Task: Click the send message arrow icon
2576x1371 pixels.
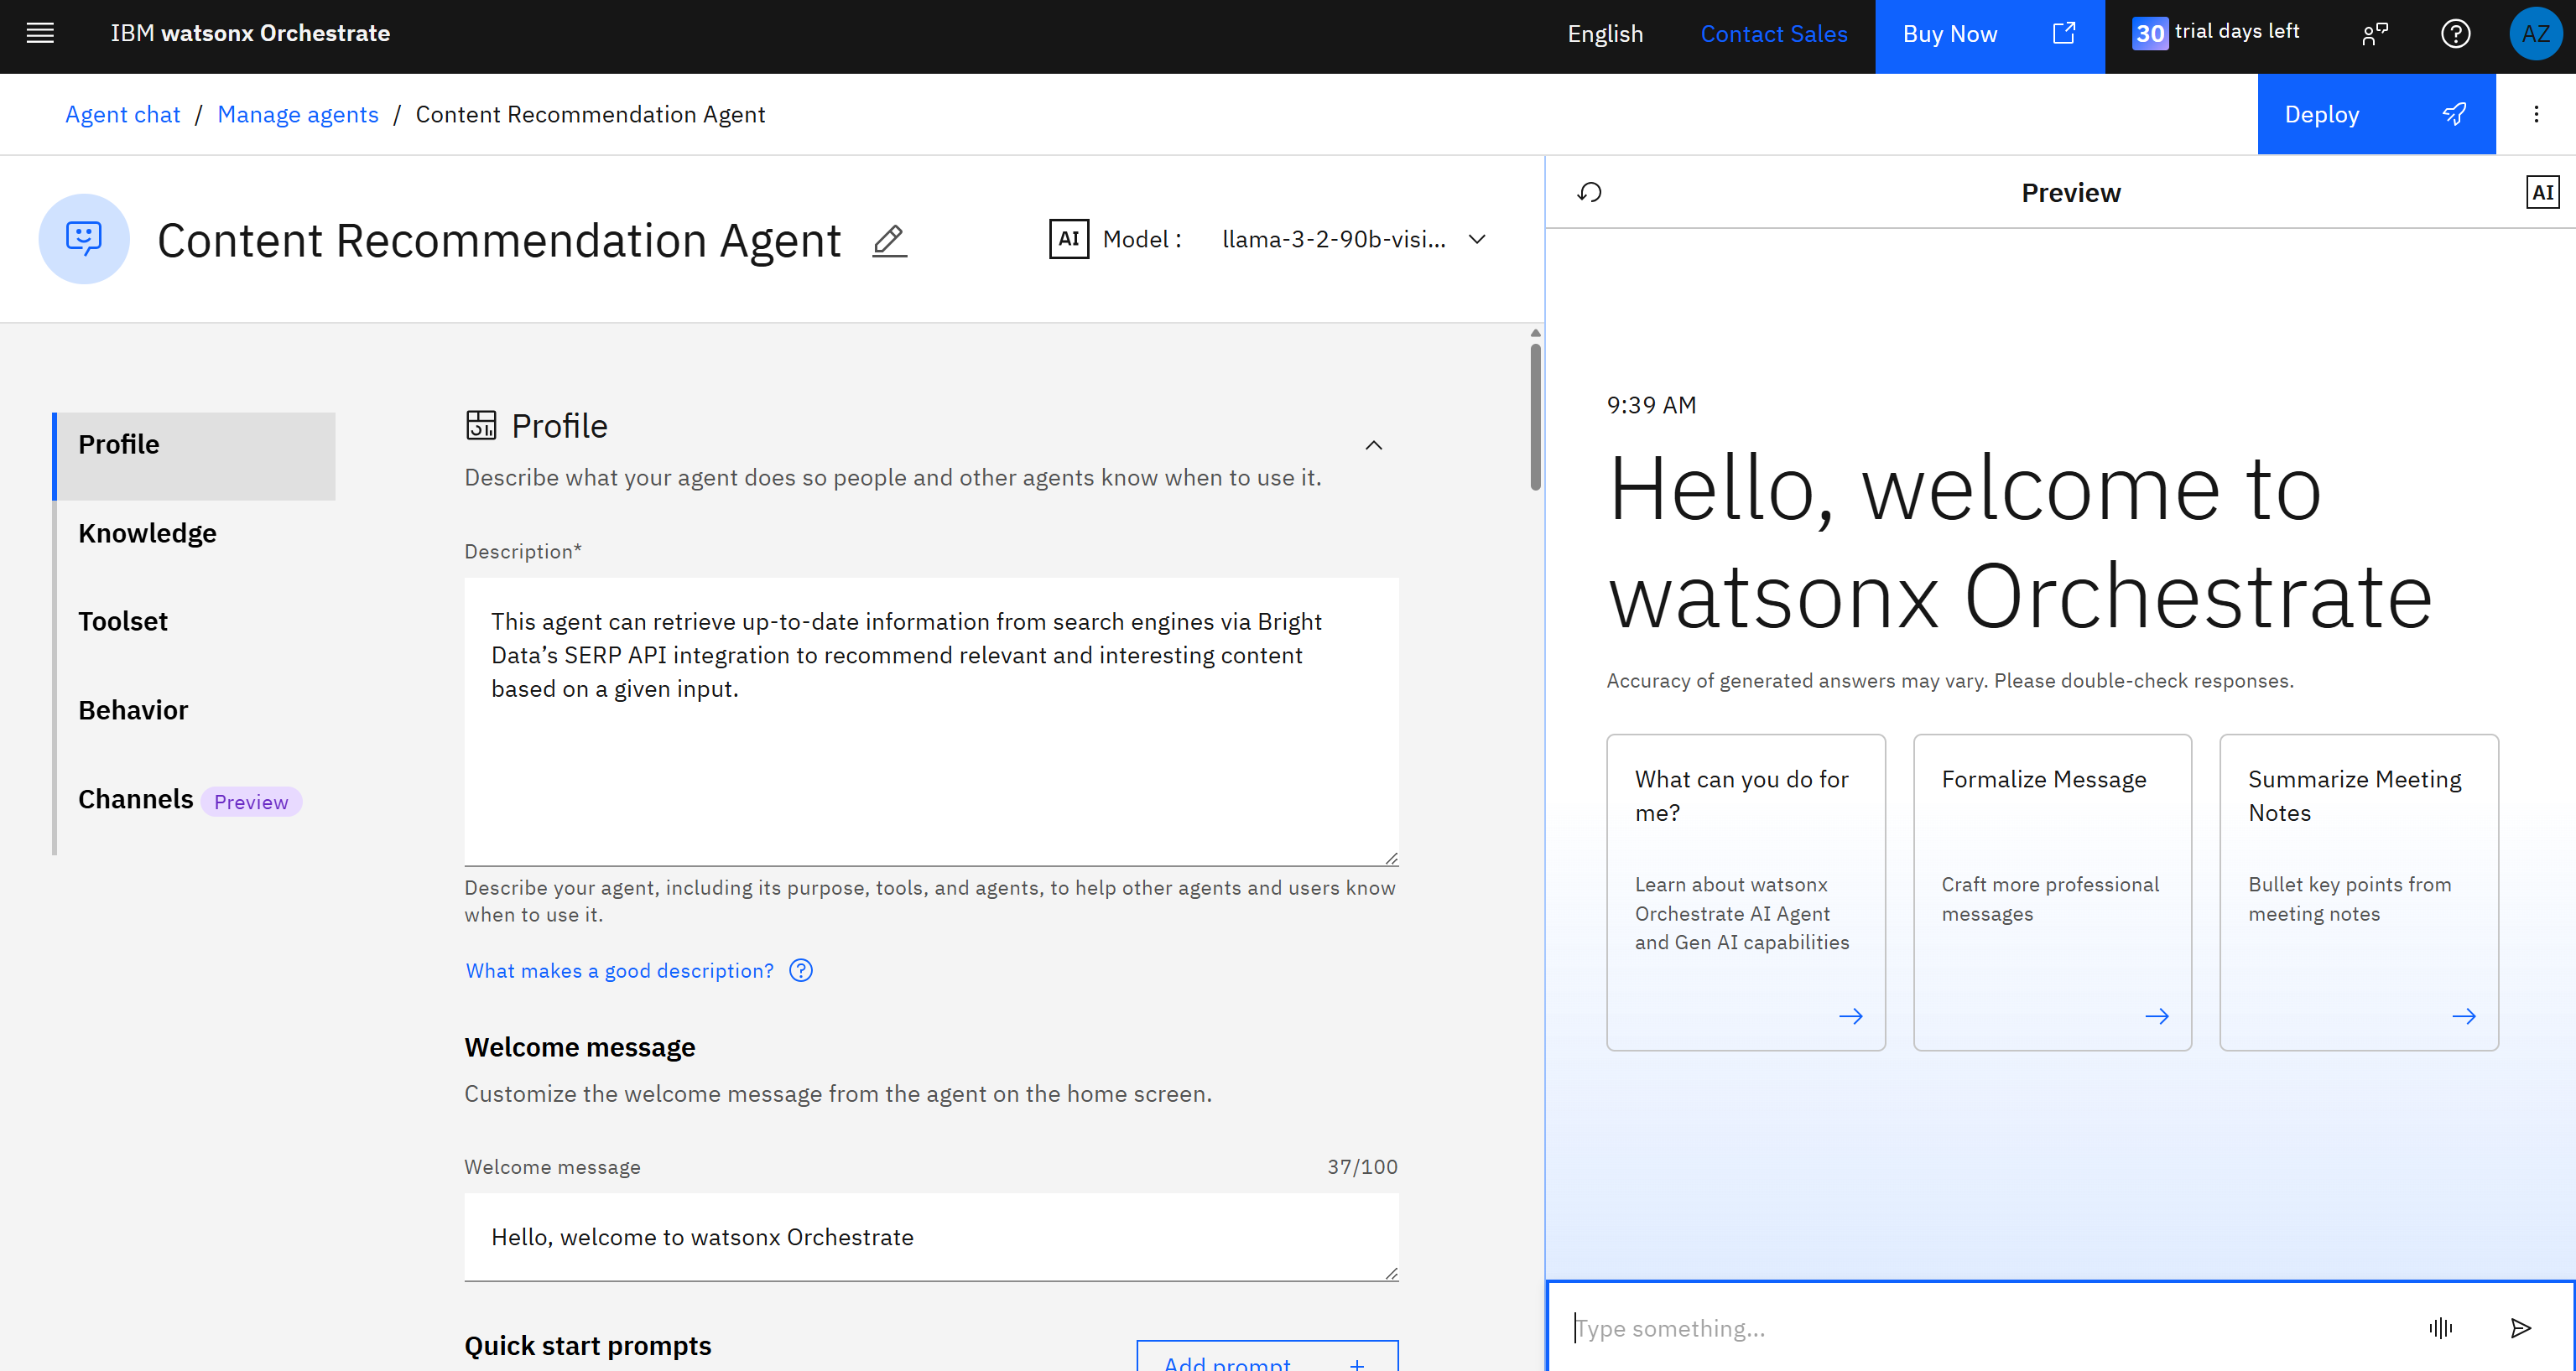Action: click(x=2523, y=1327)
